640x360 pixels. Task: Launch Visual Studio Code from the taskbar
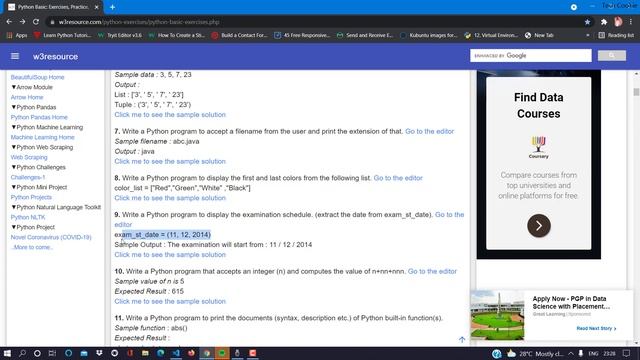[x=176, y=353]
